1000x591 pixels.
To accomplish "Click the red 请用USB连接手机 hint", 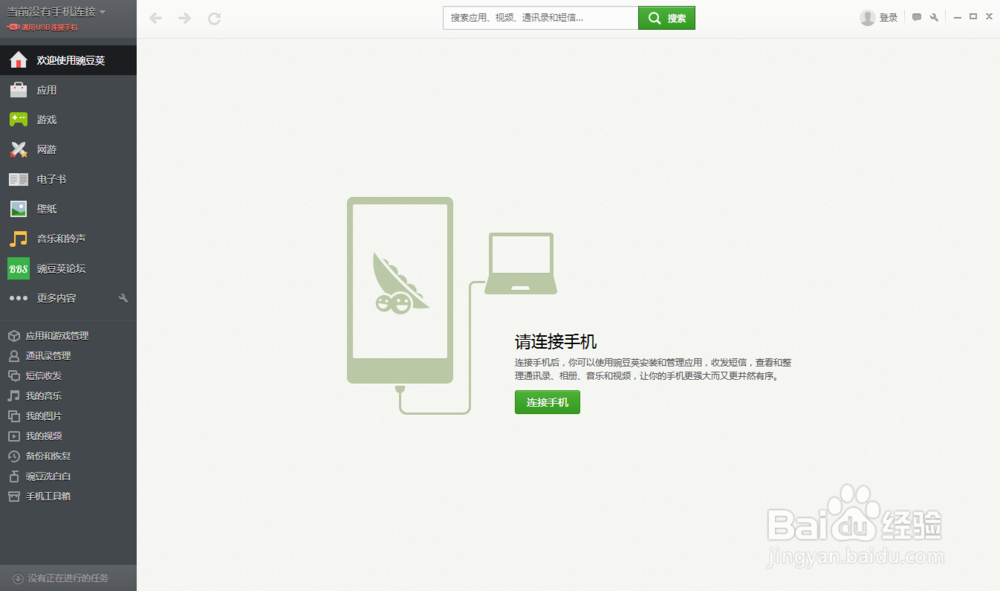I will click(42, 27).
